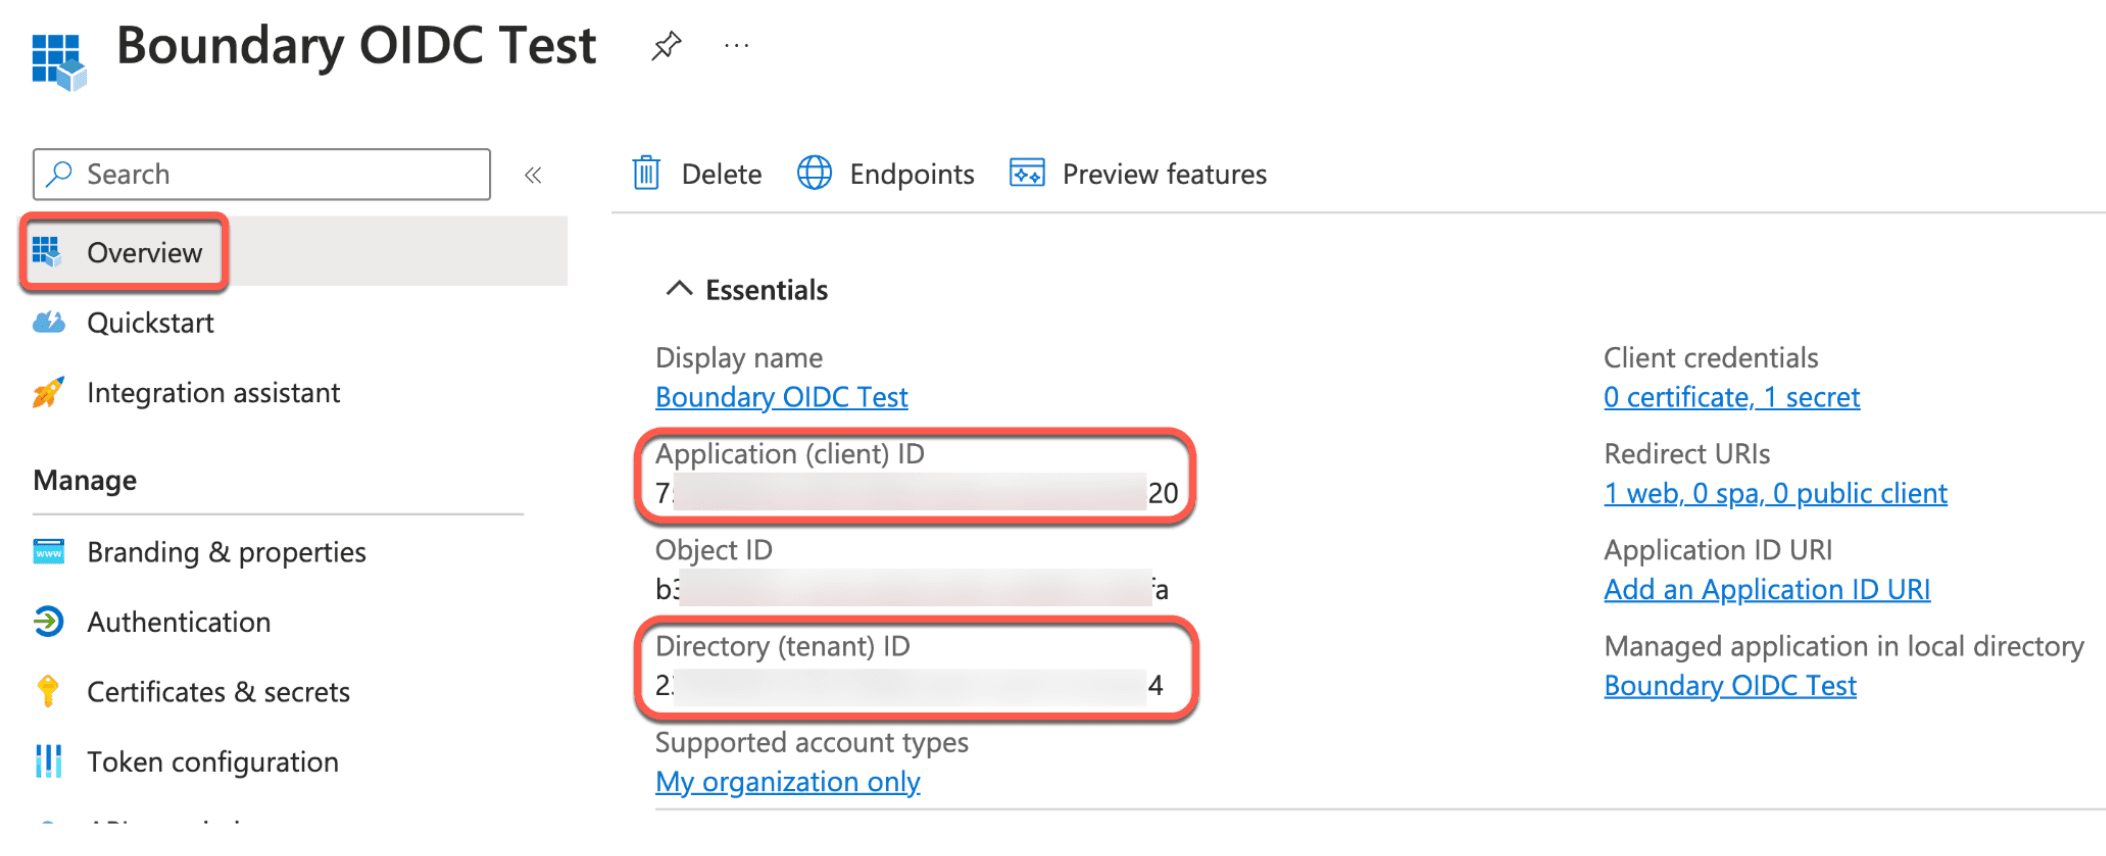Click Managed application in local directory label
Viewport: 2106px width, 856px height.
1844,646
